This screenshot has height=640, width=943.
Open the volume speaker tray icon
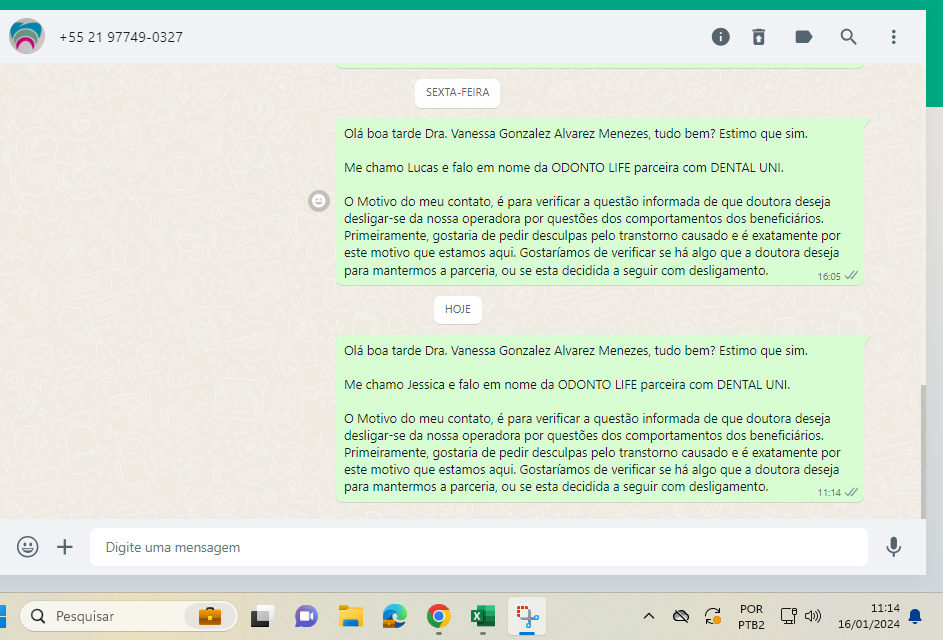pyautogui.click(x=813, y=616)
